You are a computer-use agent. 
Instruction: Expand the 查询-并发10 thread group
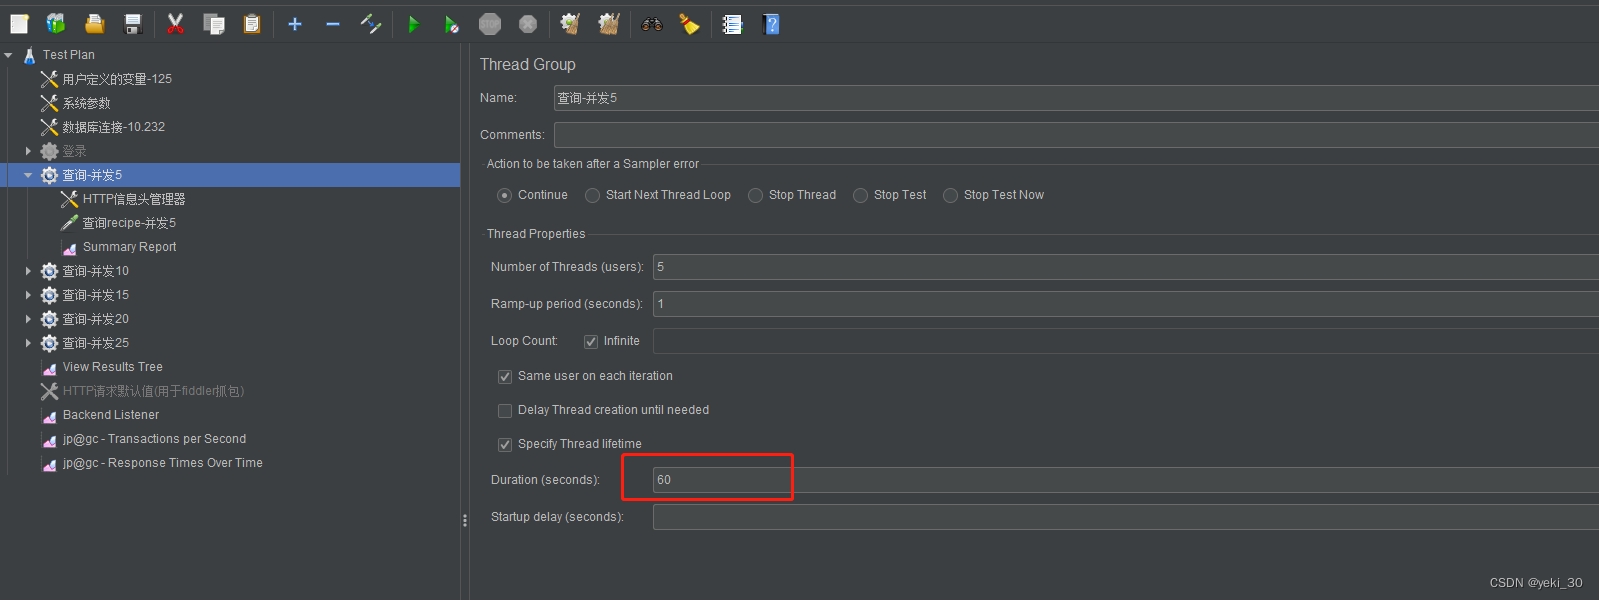28,271
